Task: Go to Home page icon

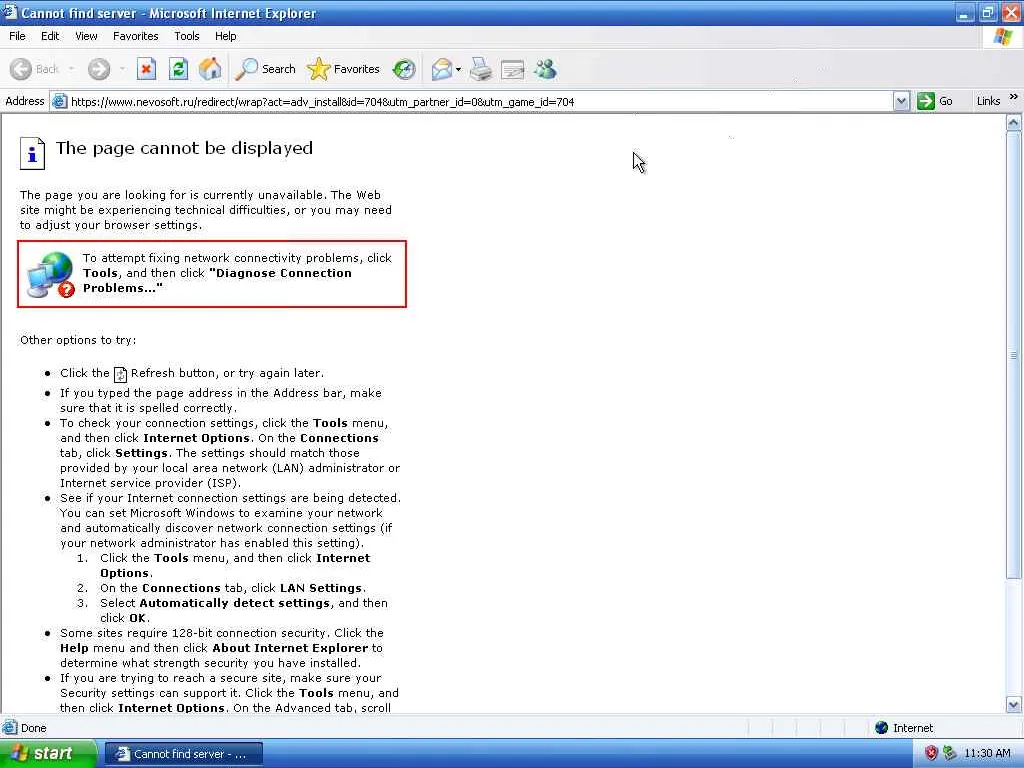Action: [210, 69]
